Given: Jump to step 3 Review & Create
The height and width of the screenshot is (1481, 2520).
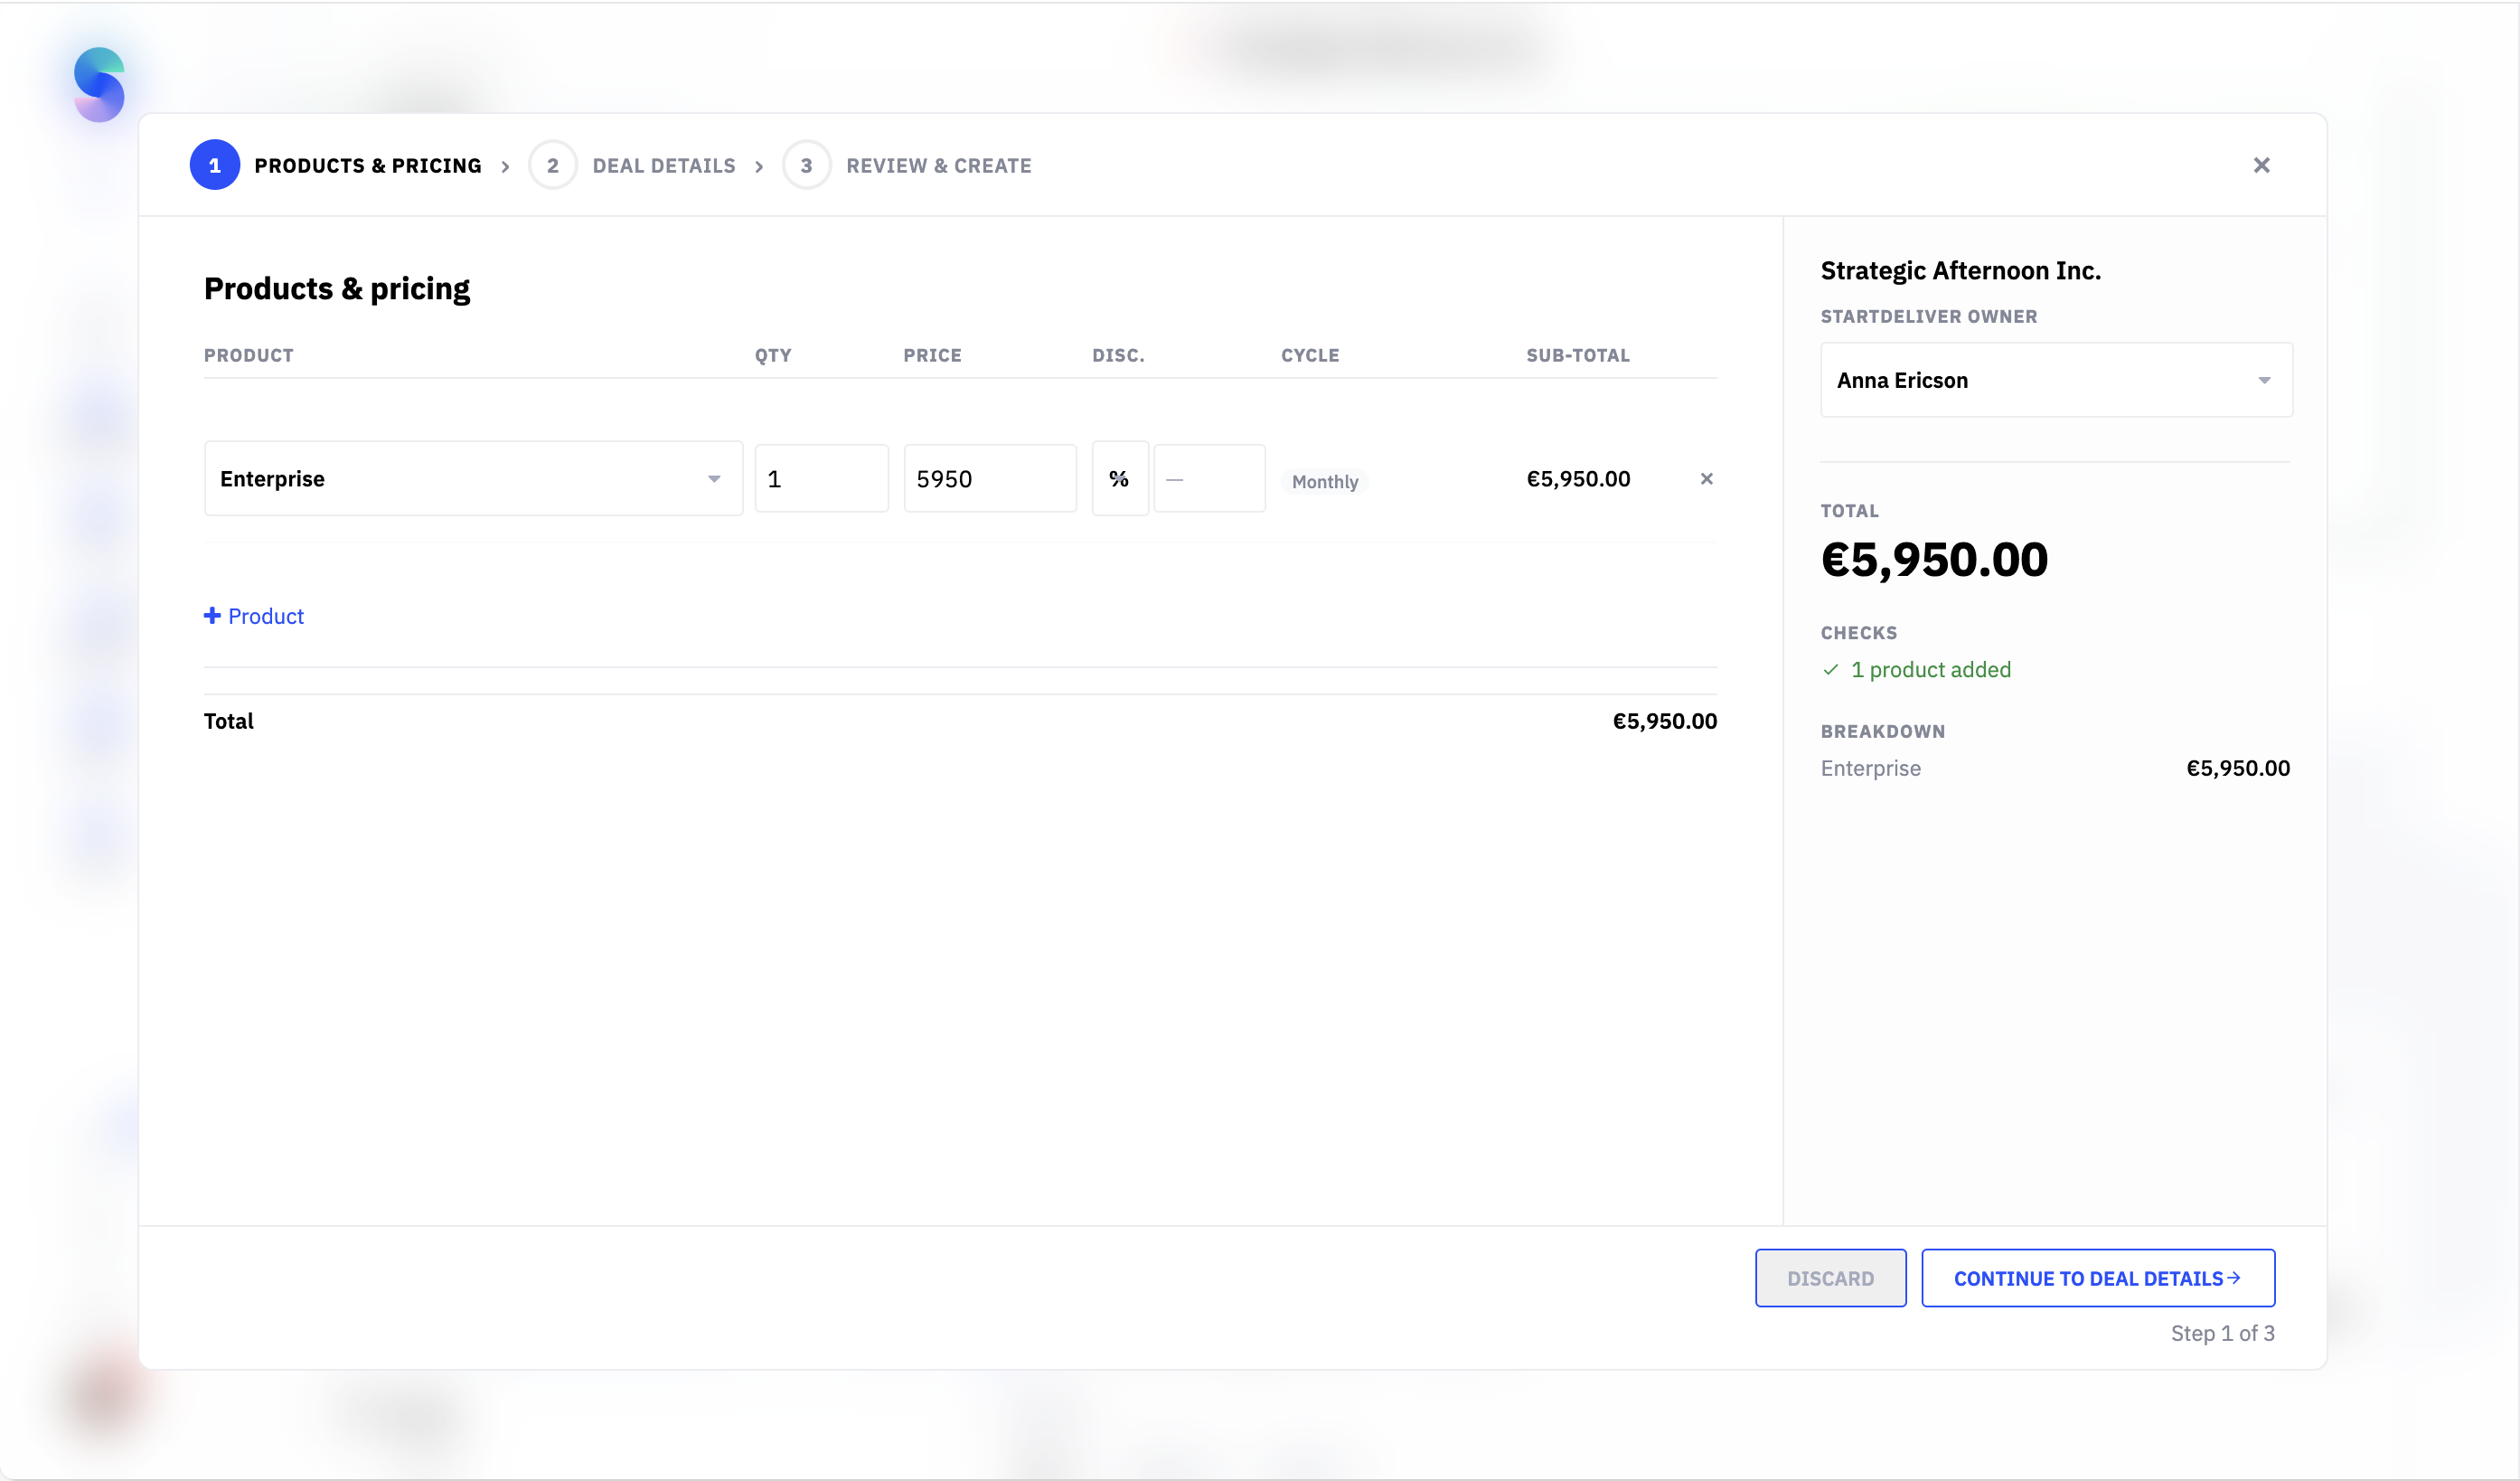Looking at the screenshot, I should tap(906, 165).
